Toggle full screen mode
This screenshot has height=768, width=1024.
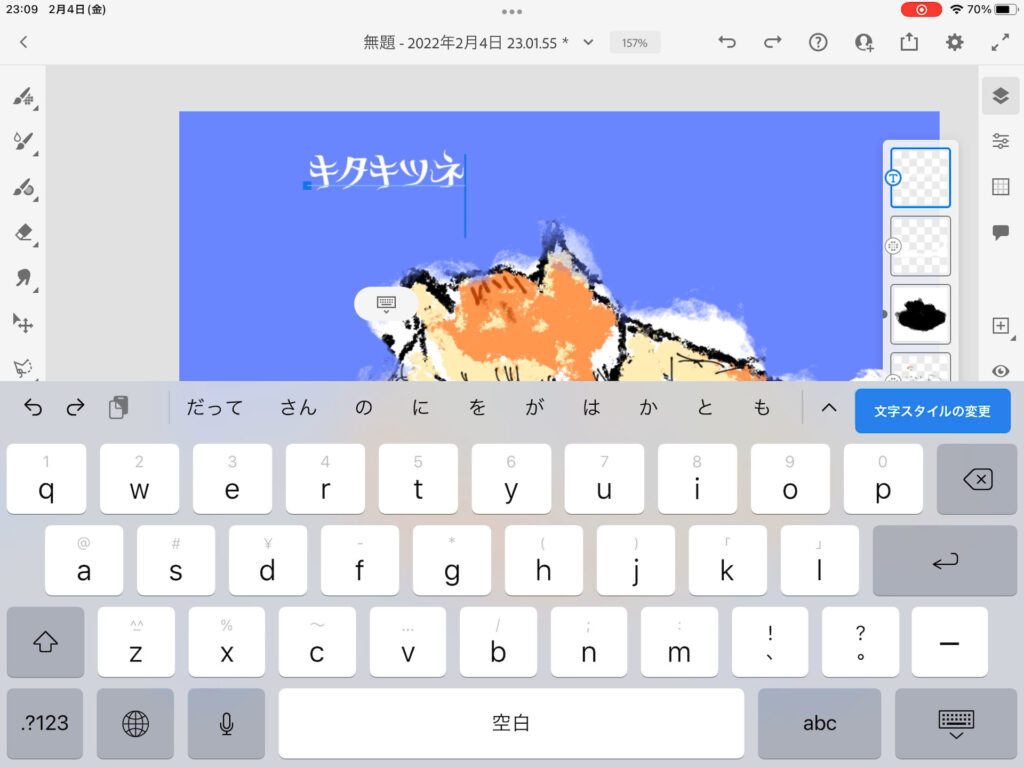pyautogui.click(x=1000, y=42)
